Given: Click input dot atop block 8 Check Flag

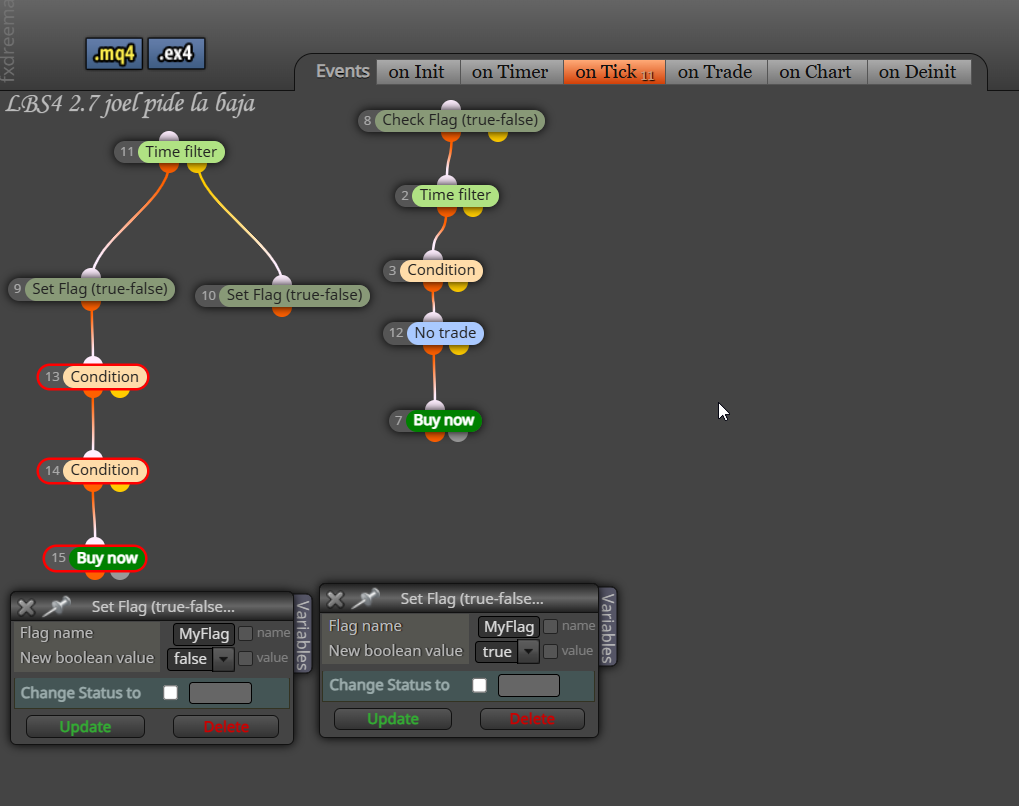Looking at the screenshot, I should tap(451, 106).
